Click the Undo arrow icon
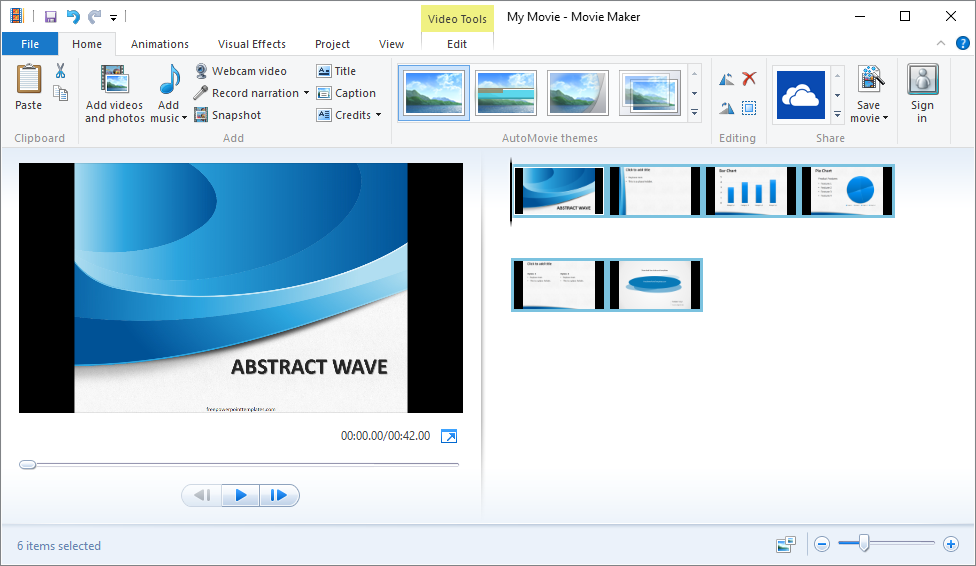Image resolution: width=976 pixels, height=566 pixels. (x=73, y=17)
